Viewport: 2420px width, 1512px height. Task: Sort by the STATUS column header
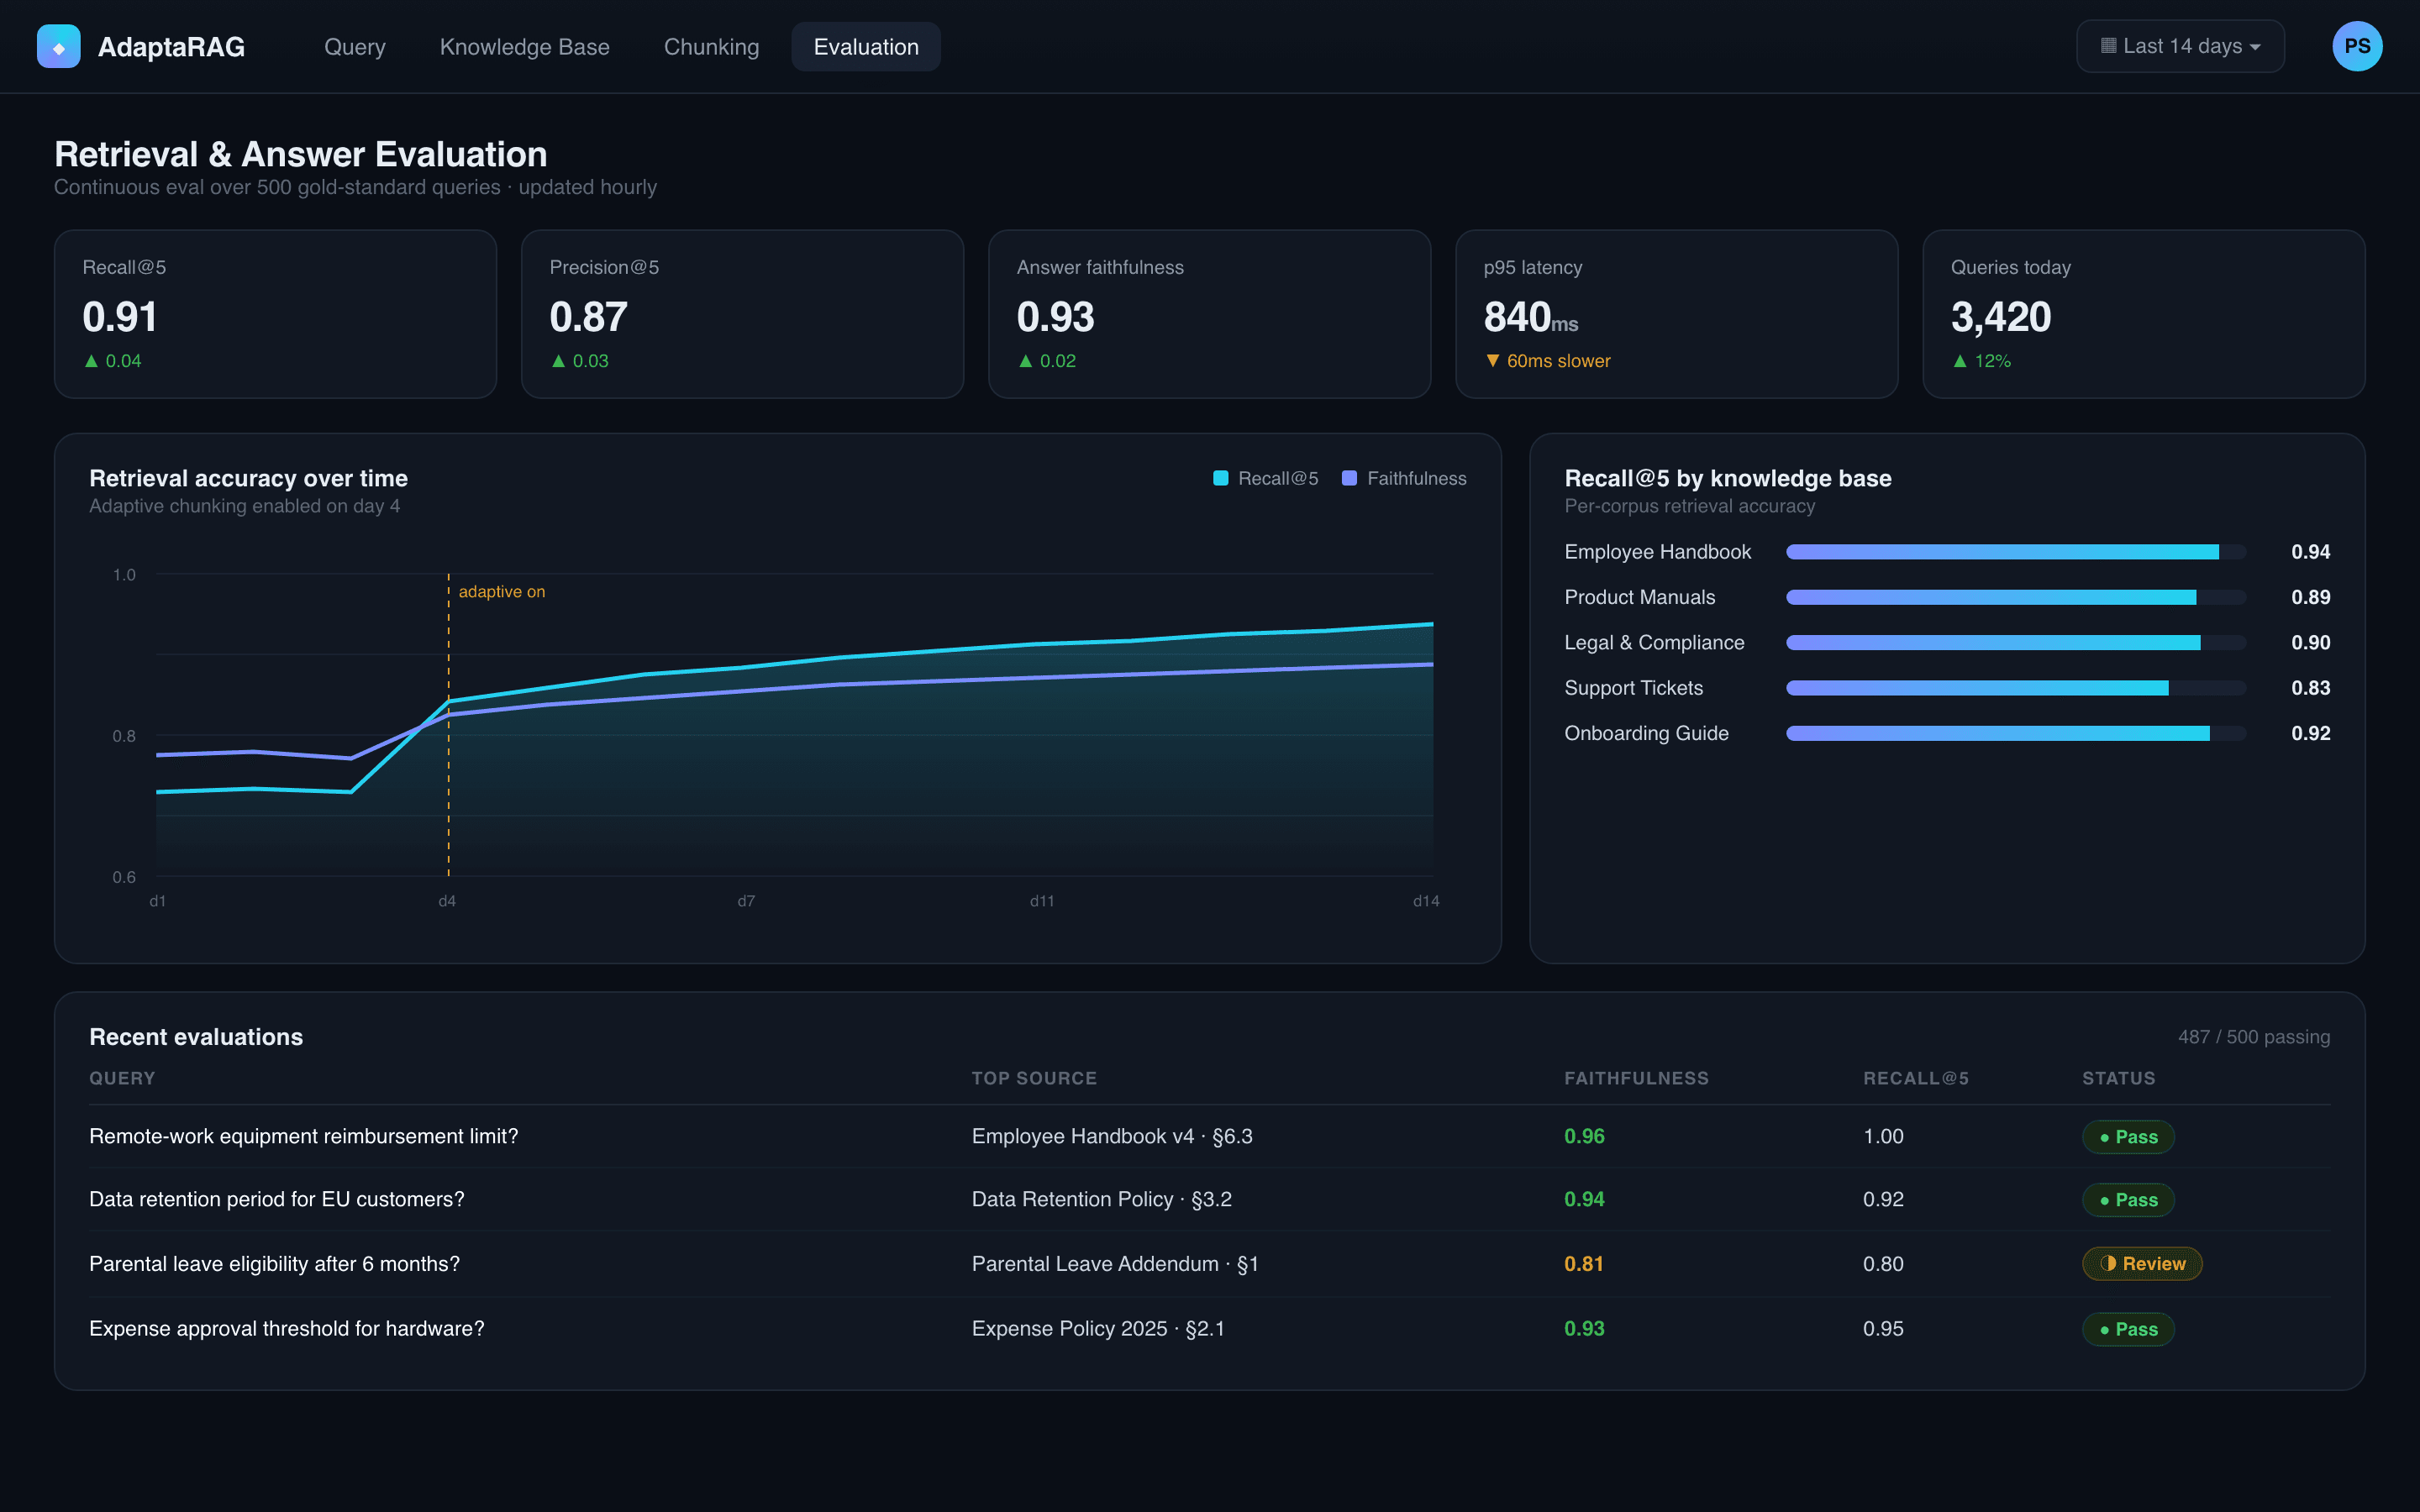pos(2118,1078)
